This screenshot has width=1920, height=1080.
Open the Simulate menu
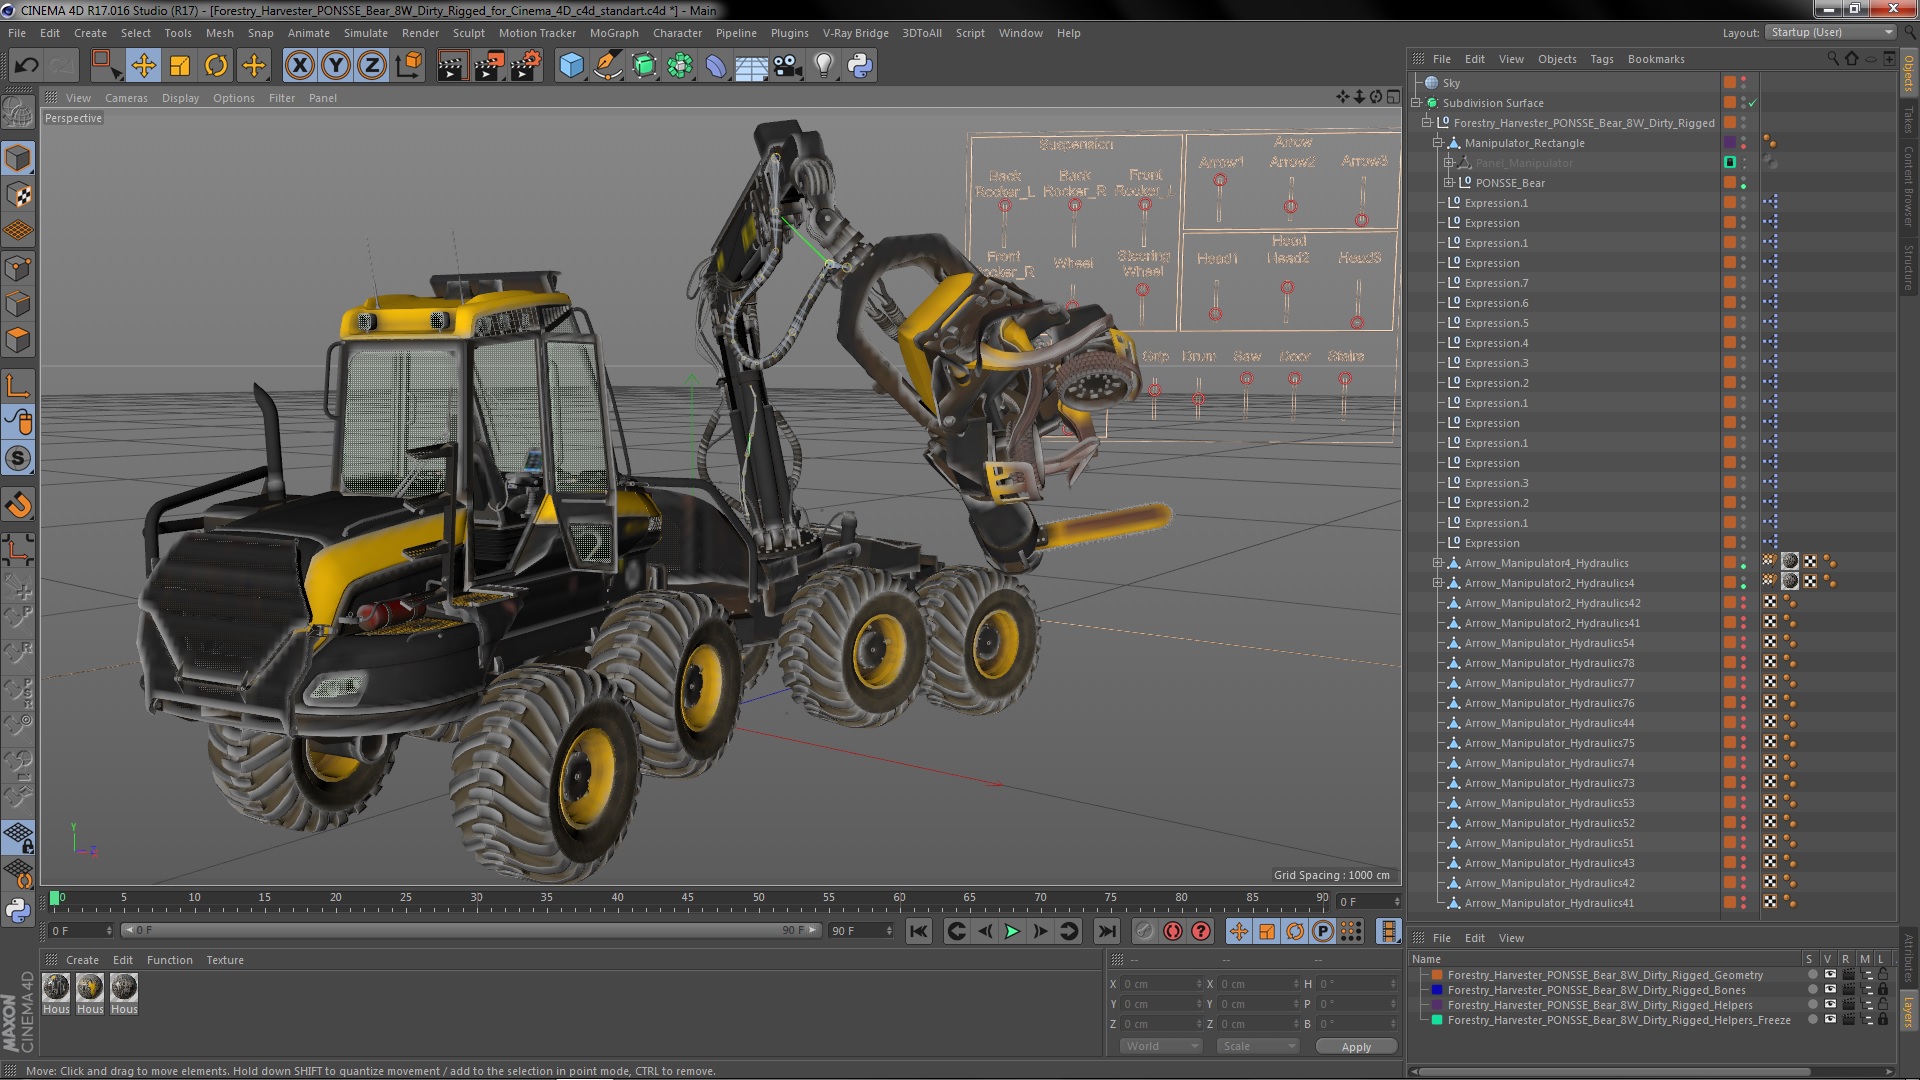point(365,33)
